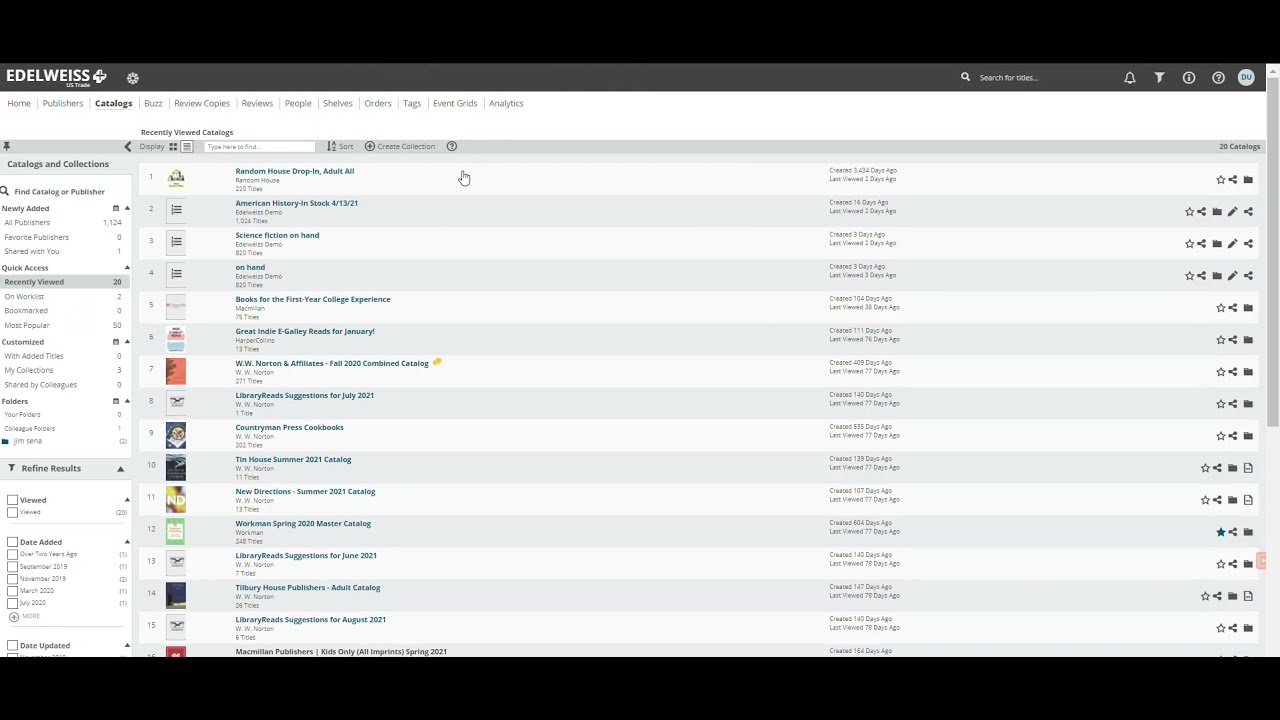The width and height of the screenshot is (1280, 720).
Task: Check the Viewed filter checkbox with count 20
Action: pyautogui.click(x=12, y=512)
